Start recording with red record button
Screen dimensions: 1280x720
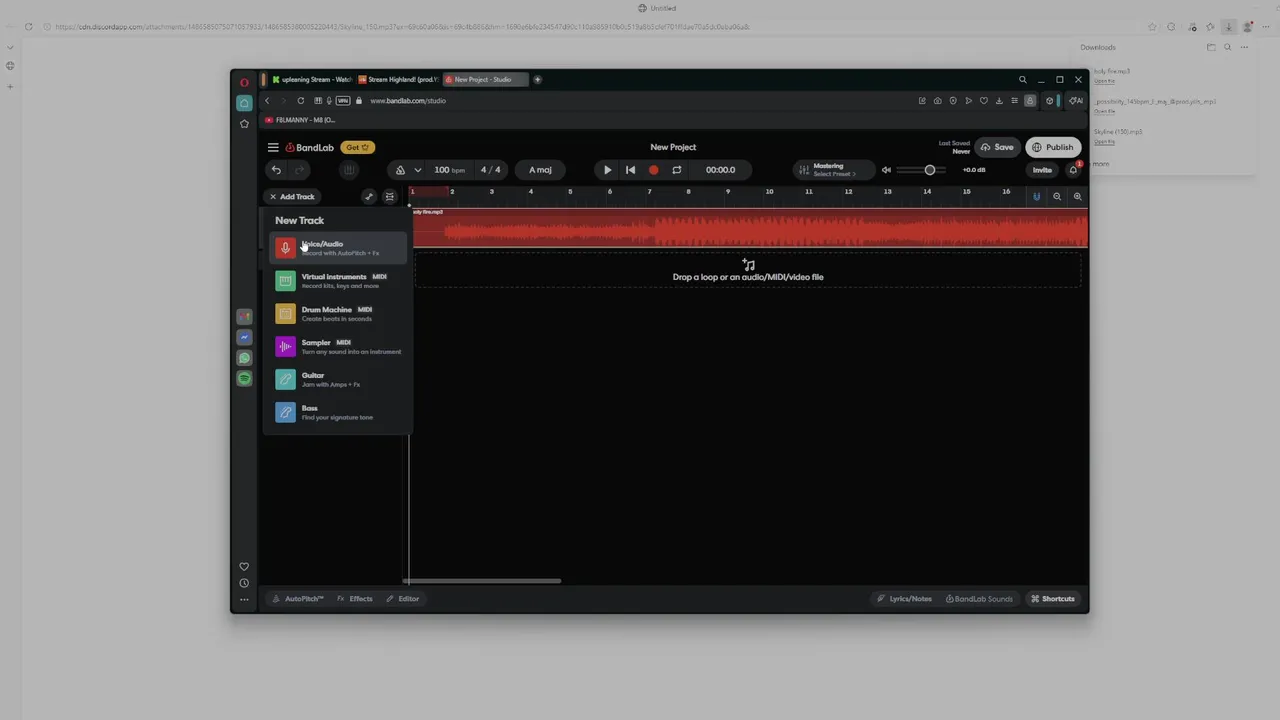(654, 170)
